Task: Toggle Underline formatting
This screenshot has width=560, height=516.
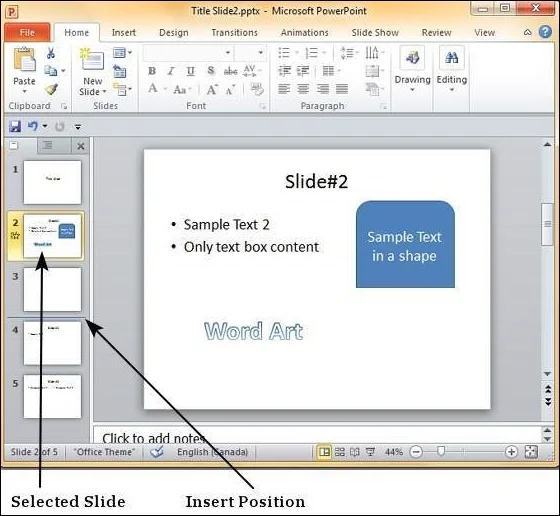Action: coord(191,71)
